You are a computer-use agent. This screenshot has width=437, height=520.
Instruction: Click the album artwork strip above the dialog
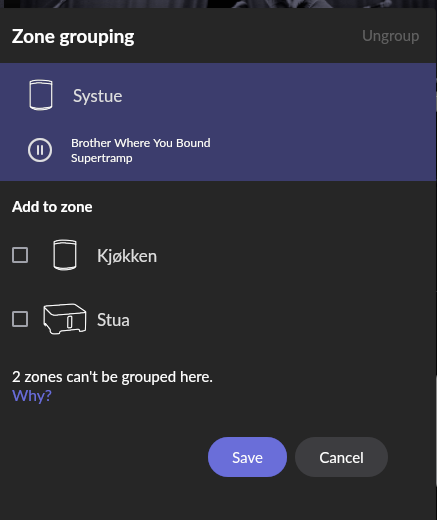(218, 4)
